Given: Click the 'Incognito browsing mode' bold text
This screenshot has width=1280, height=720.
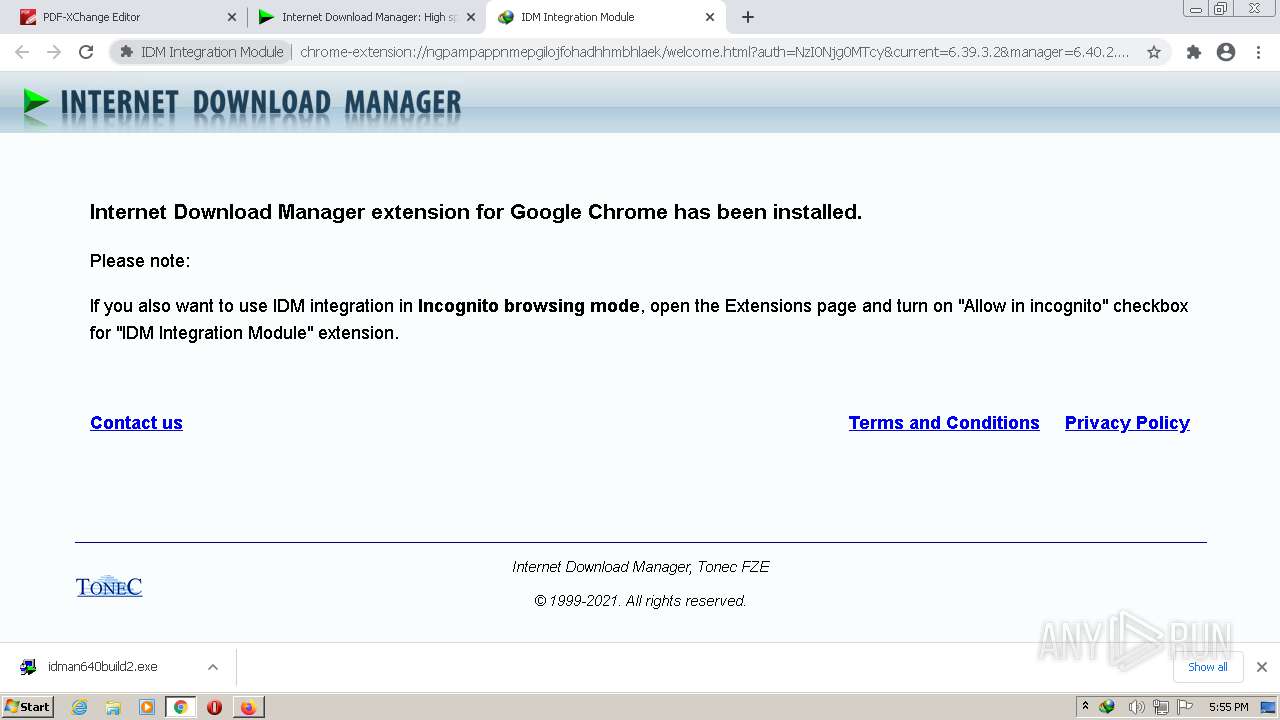Looking at the screenshot, I should point(528,306).
